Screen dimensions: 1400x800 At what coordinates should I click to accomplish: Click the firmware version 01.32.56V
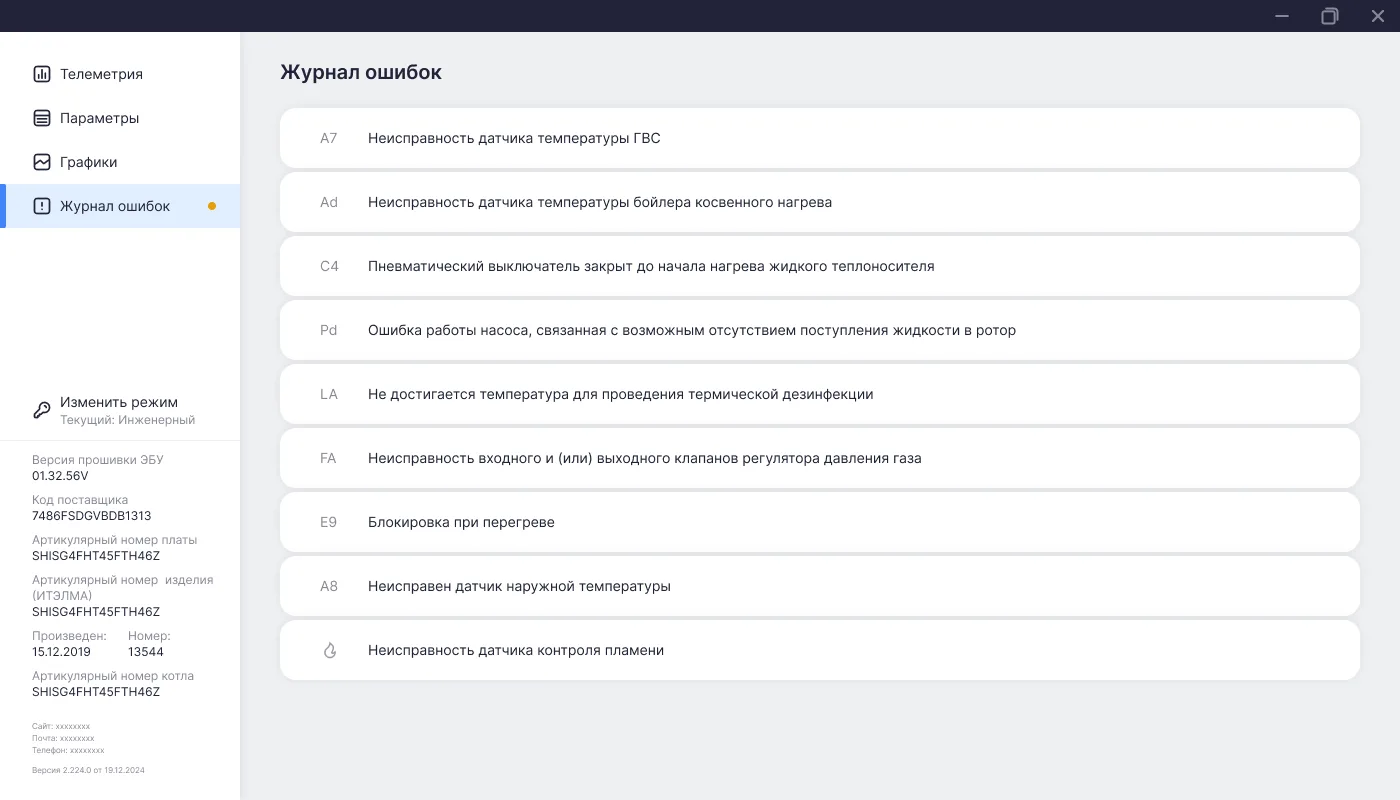click(60, 476)
